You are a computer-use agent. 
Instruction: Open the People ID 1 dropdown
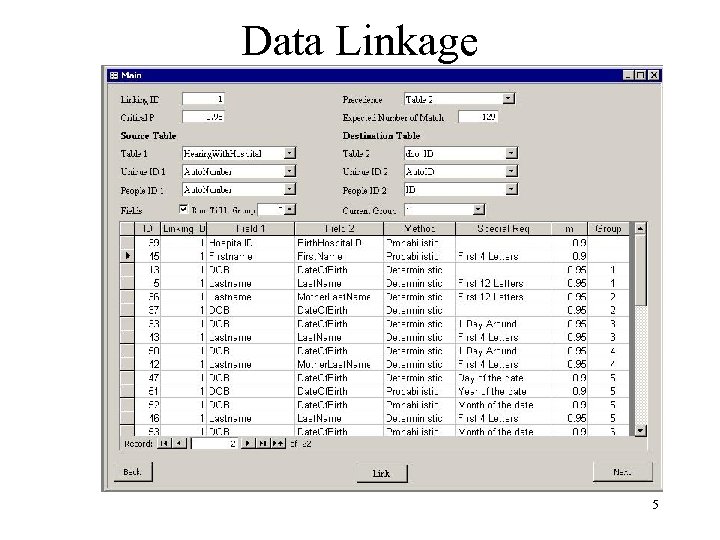tap(289, 189)
